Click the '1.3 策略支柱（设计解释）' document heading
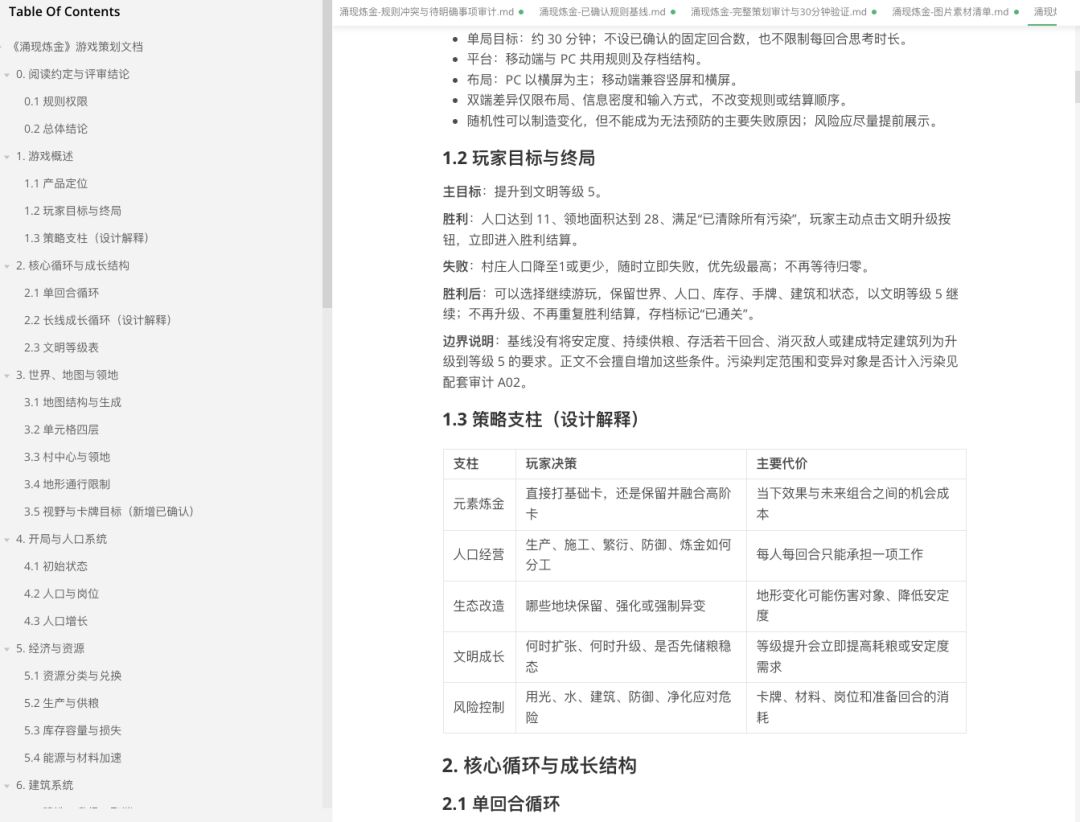 pyautogui.click(x=544, y=420)
